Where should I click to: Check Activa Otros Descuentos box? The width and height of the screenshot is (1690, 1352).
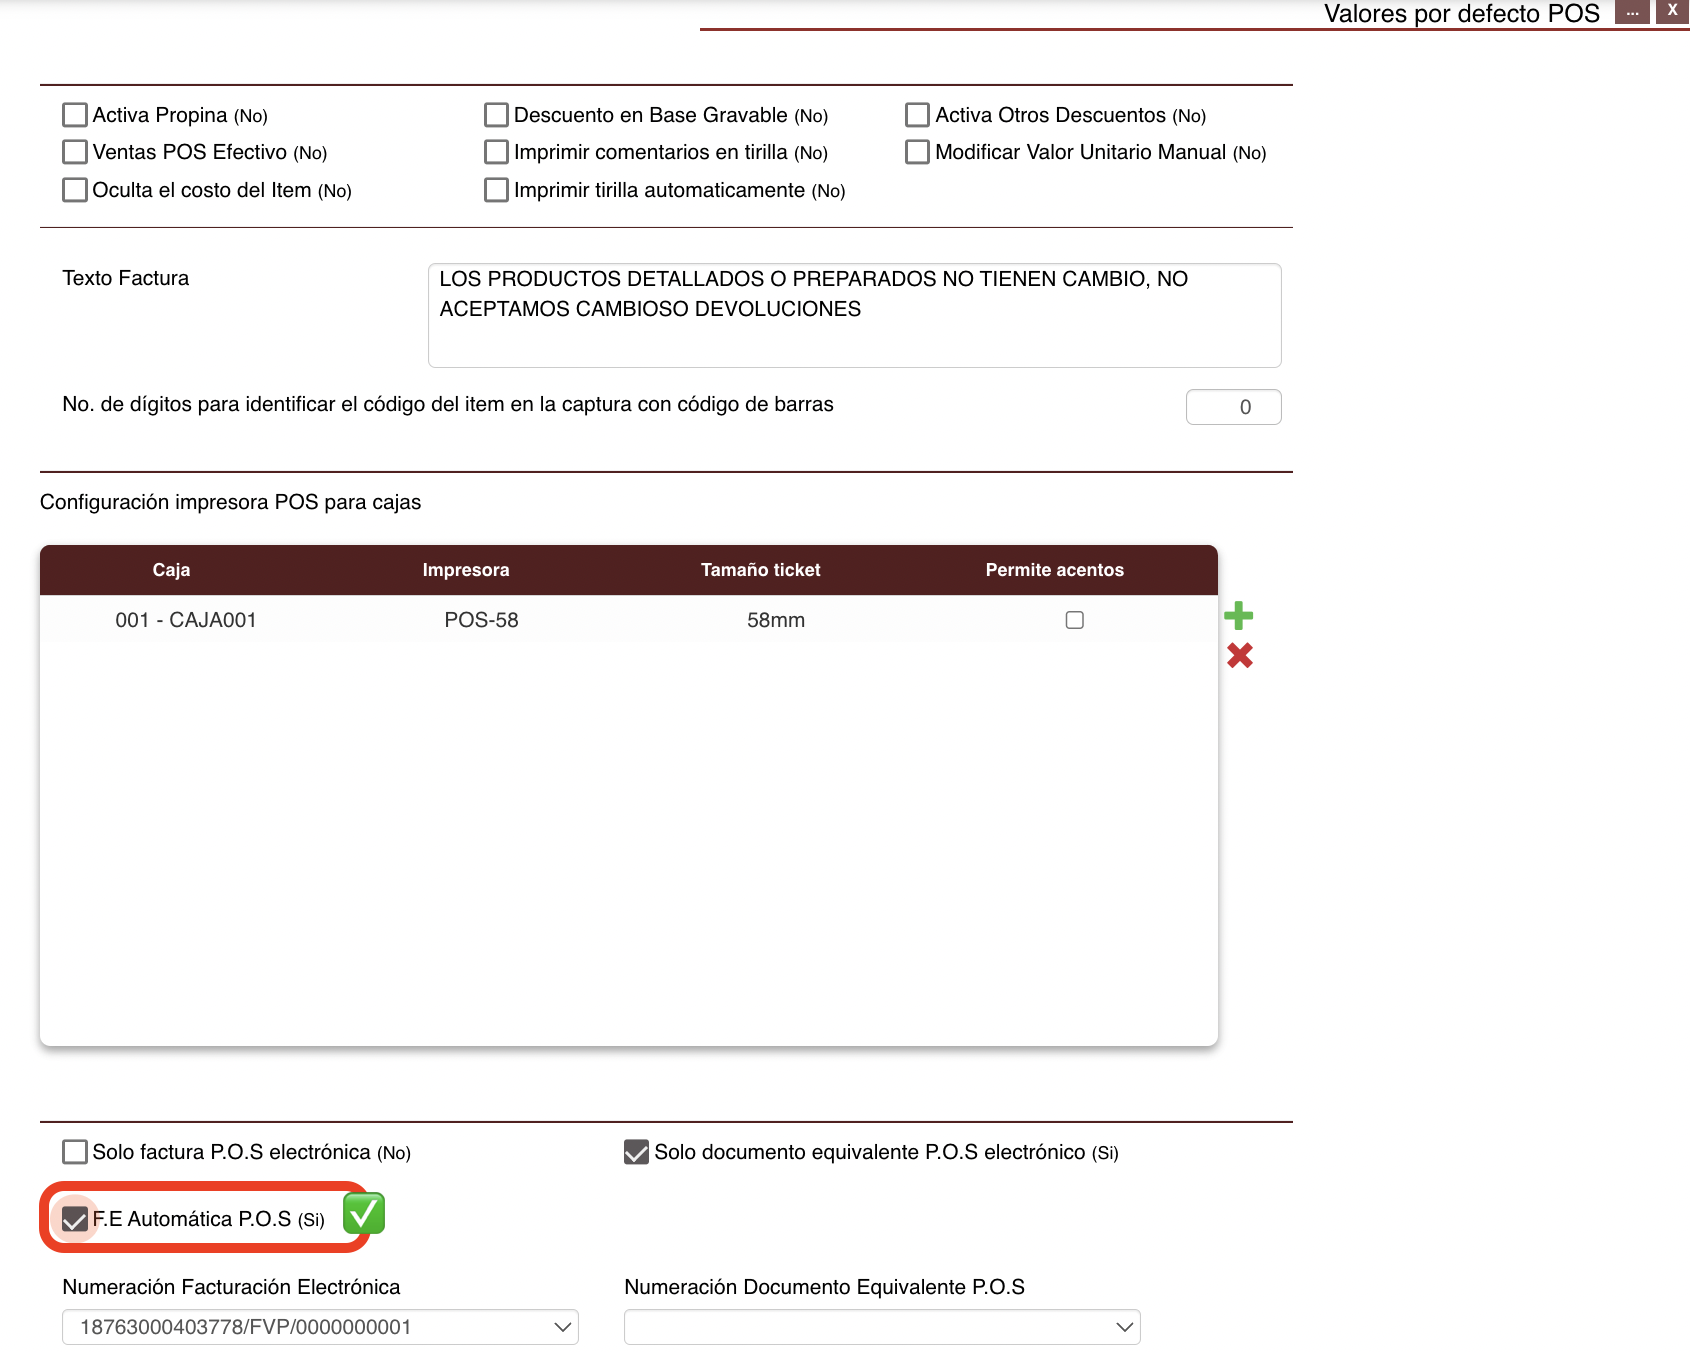[x=917, y=115]
